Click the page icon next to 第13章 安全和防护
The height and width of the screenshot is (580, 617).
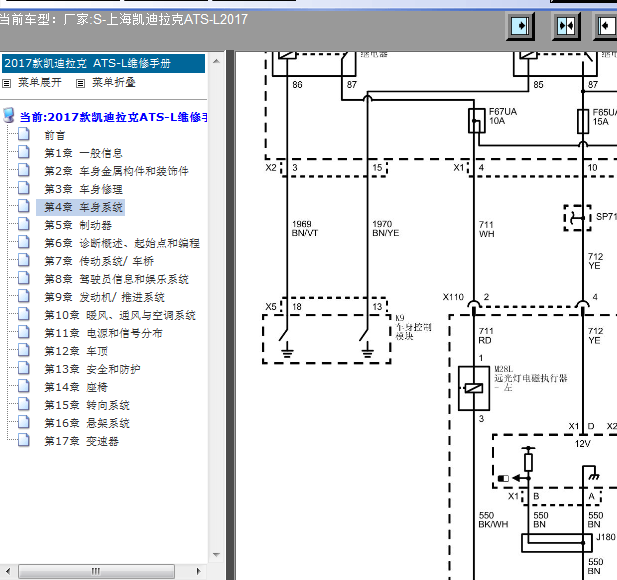click(24, 368)
